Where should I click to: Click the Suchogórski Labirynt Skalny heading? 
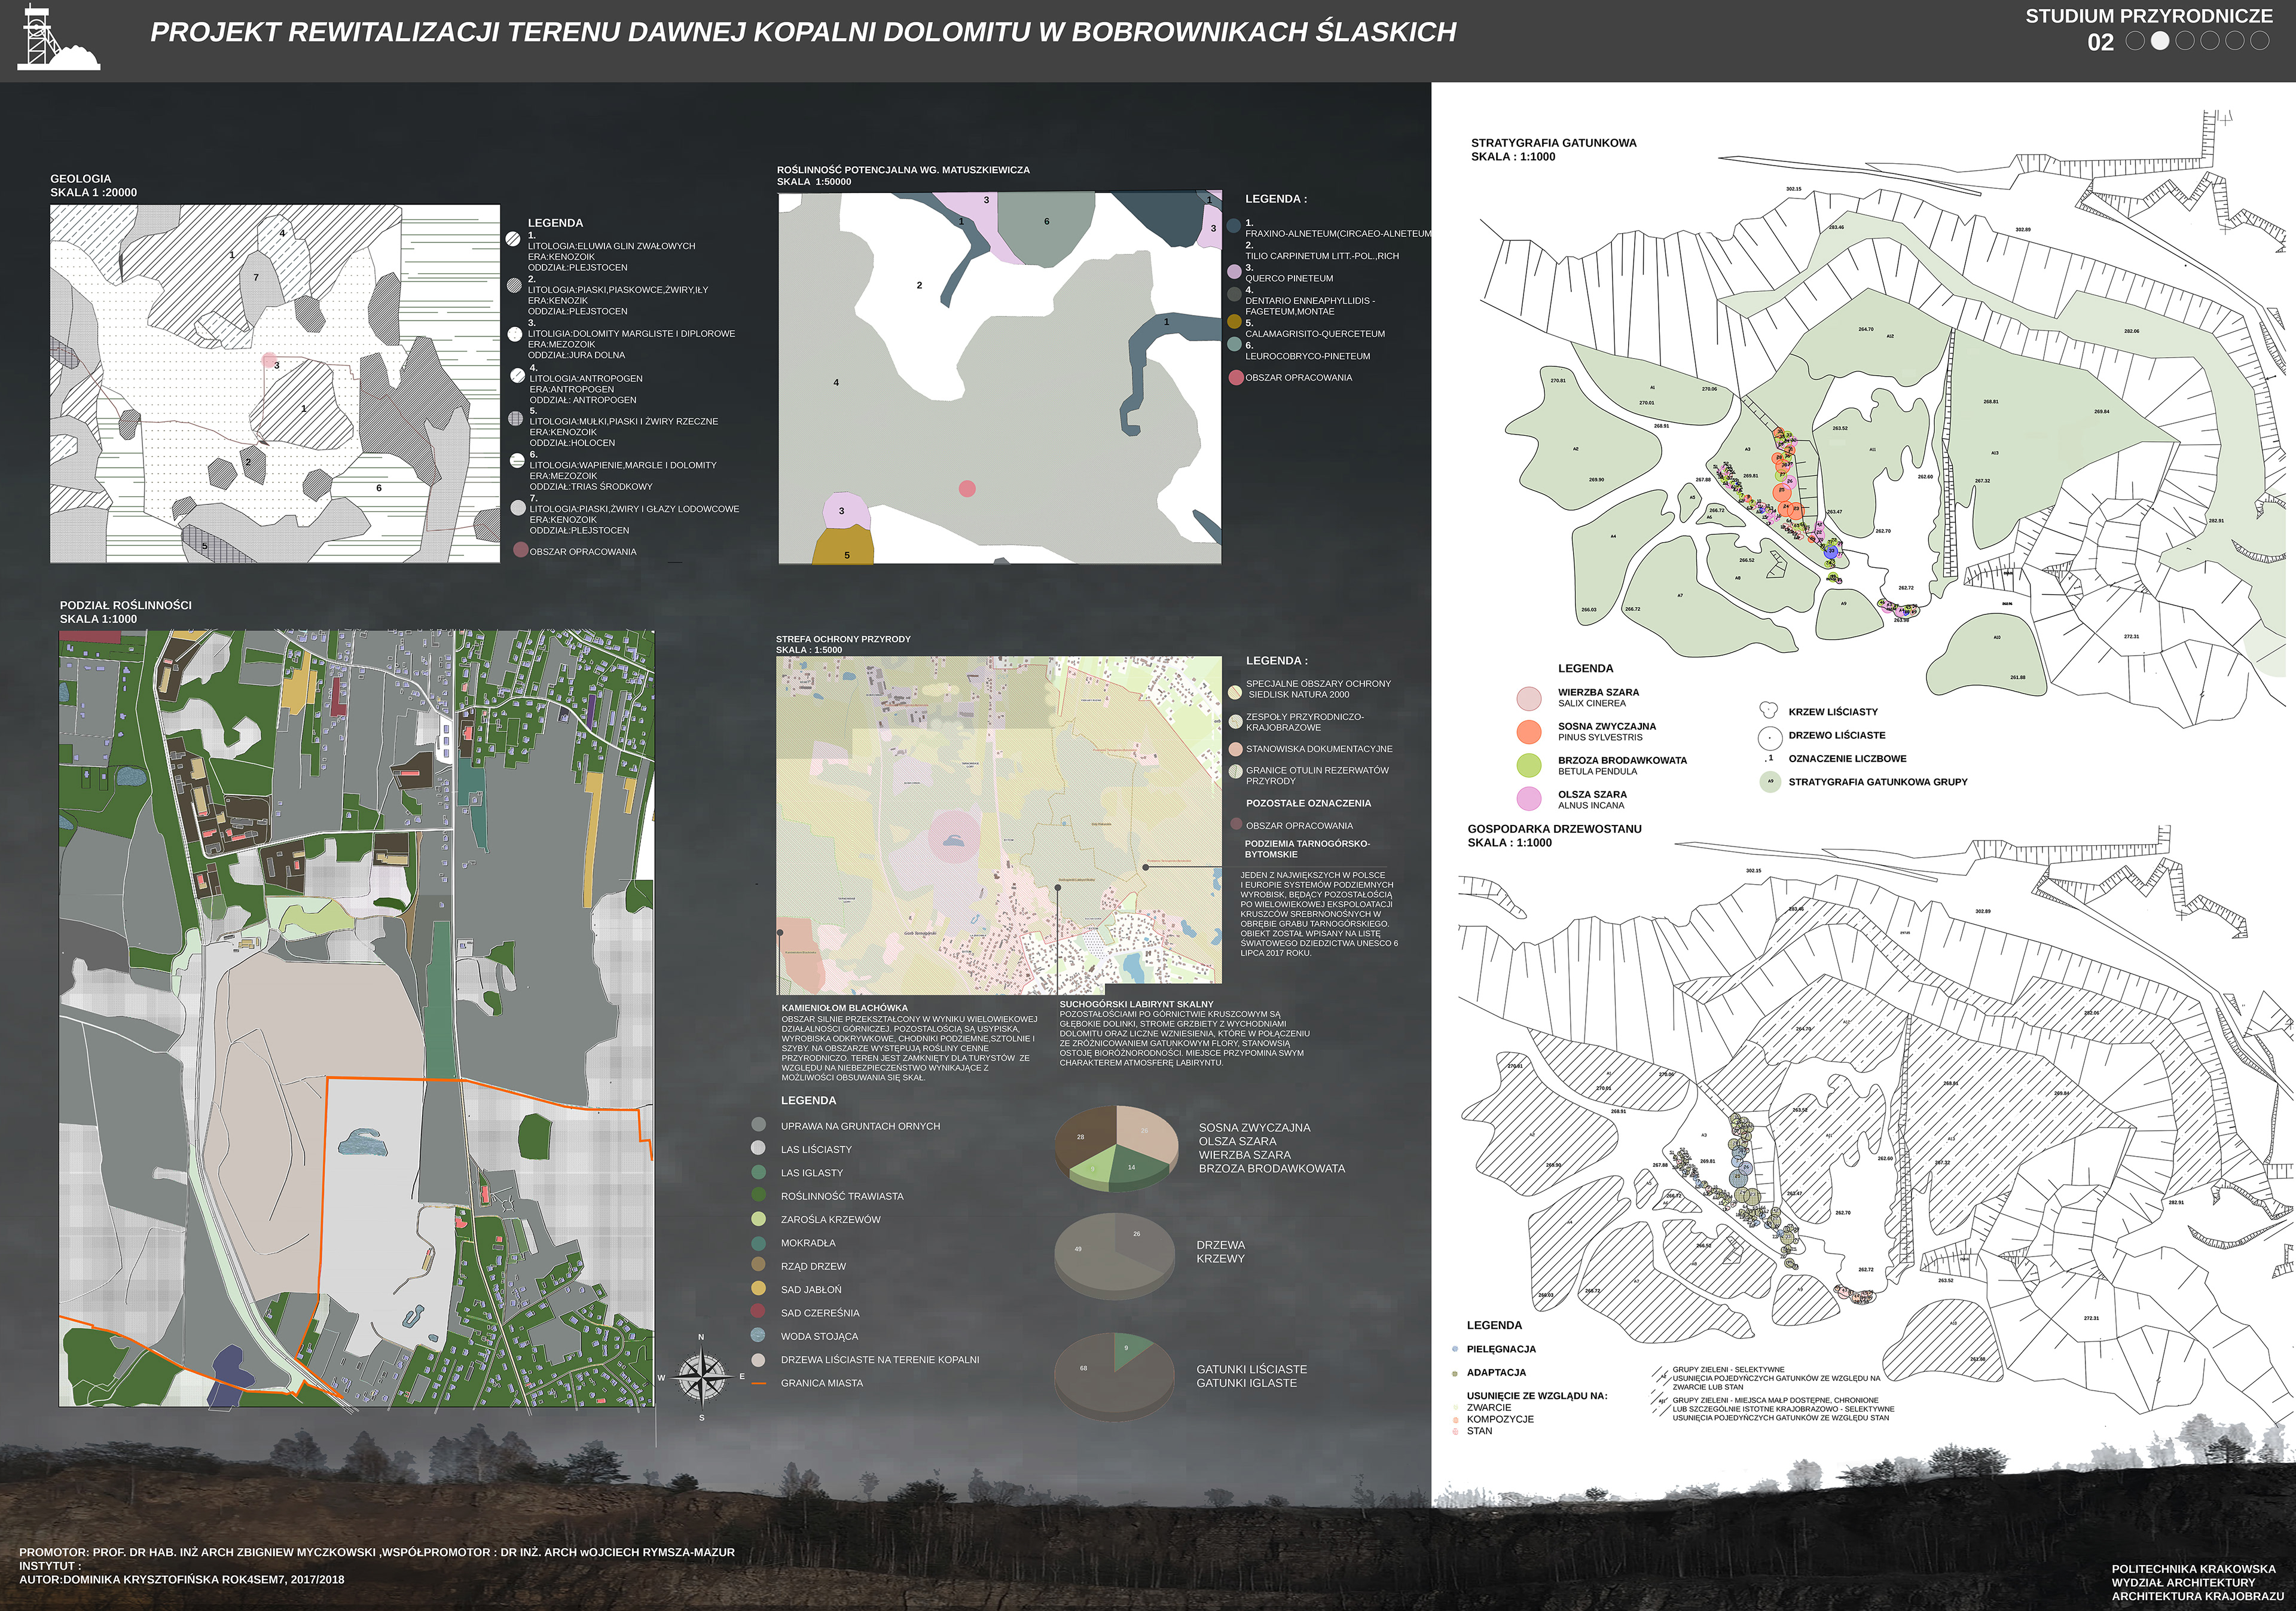point(1136,1004)
